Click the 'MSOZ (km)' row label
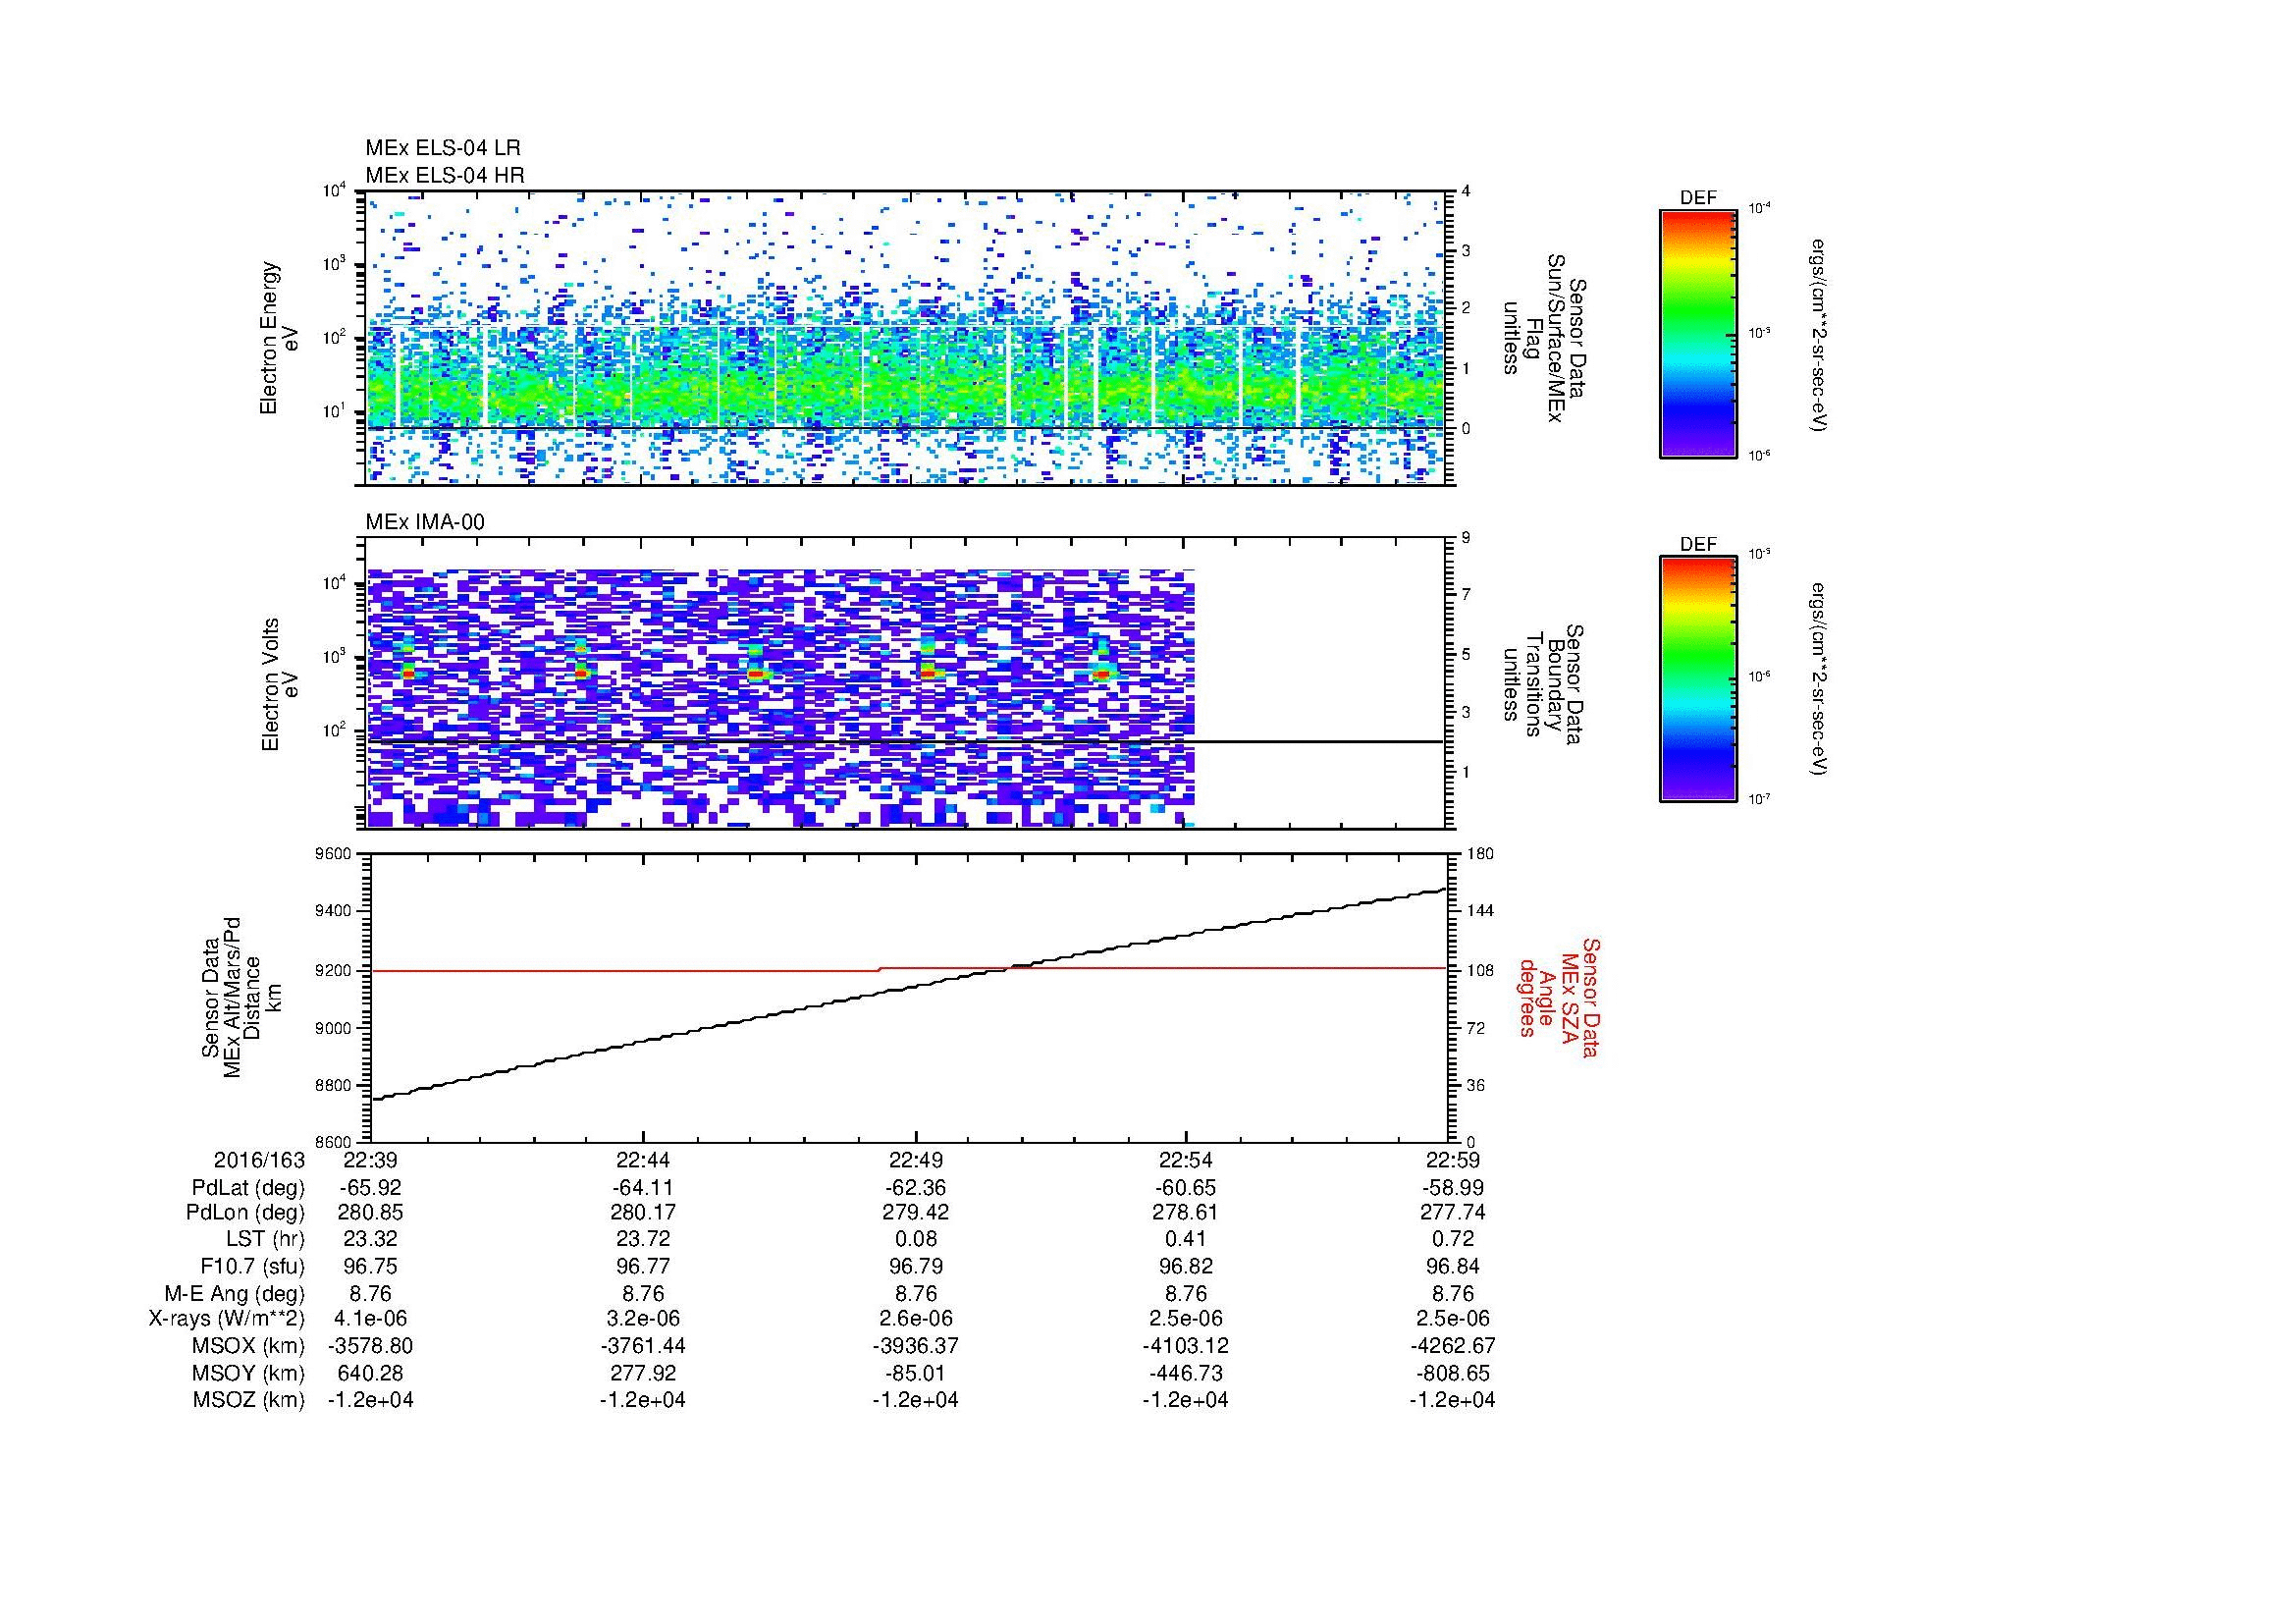Screen dimensions: 2296x1623 (249, 1400)
